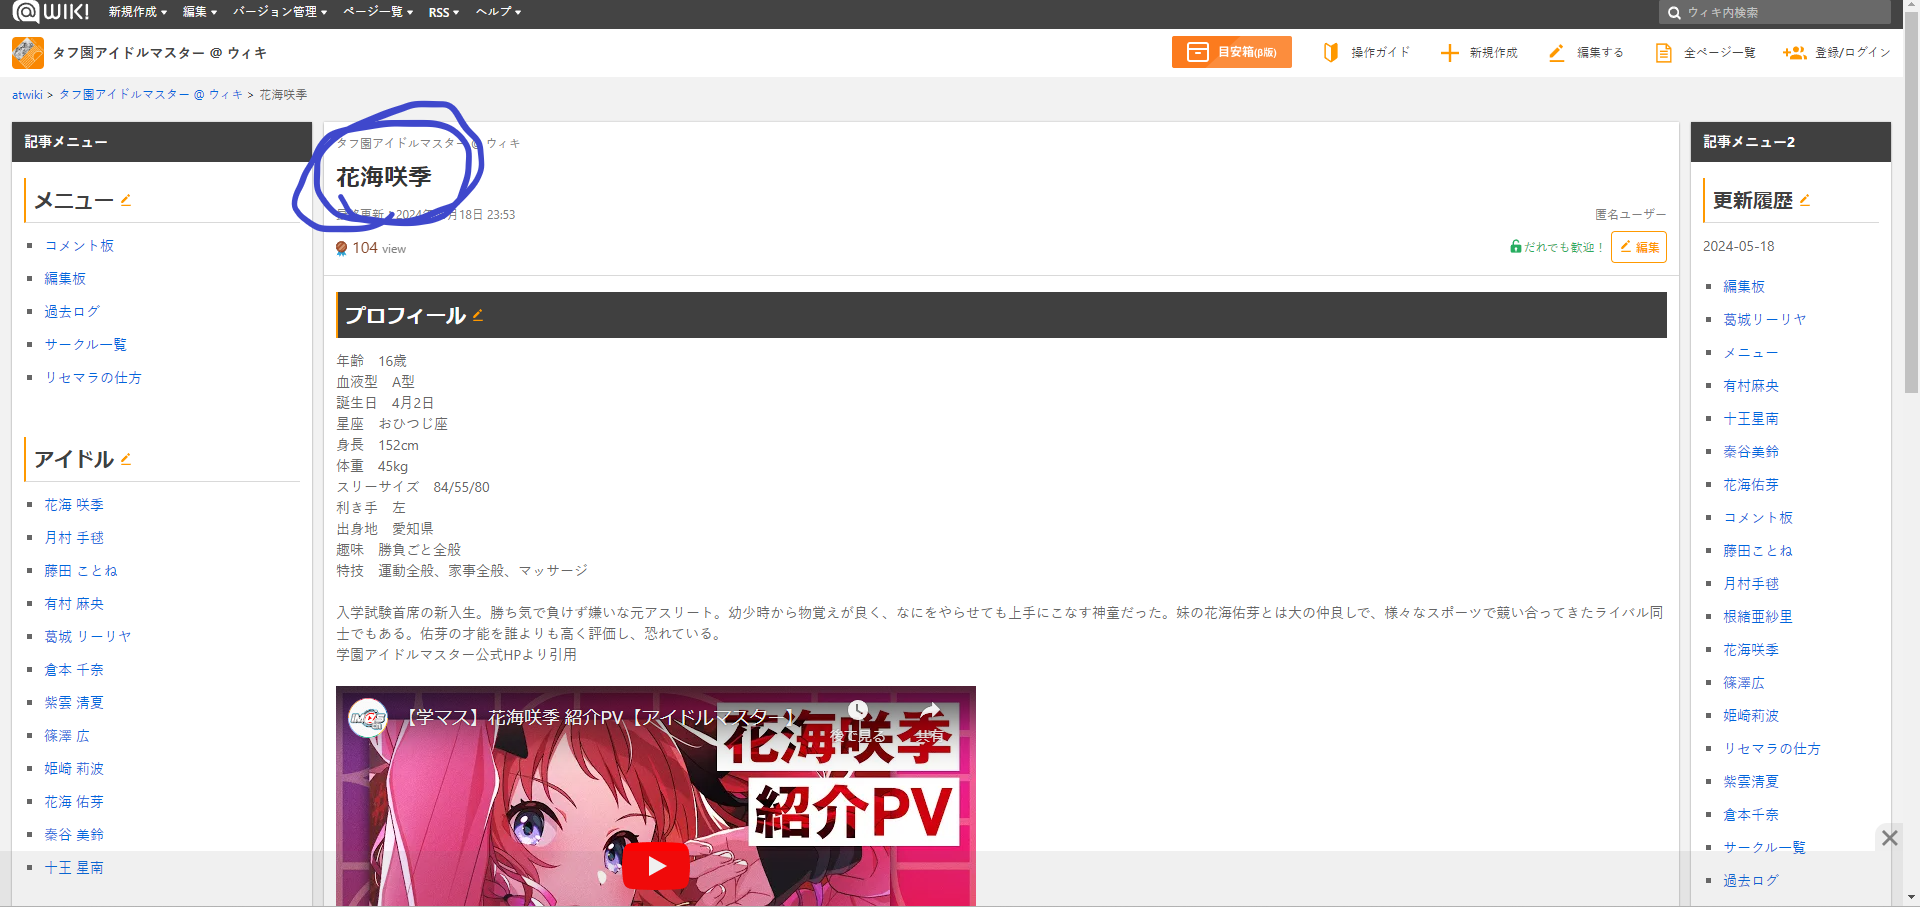Open 紫雲 清夏 idol page link
This screenshot has height=907, width=1920.
[74, 703]
